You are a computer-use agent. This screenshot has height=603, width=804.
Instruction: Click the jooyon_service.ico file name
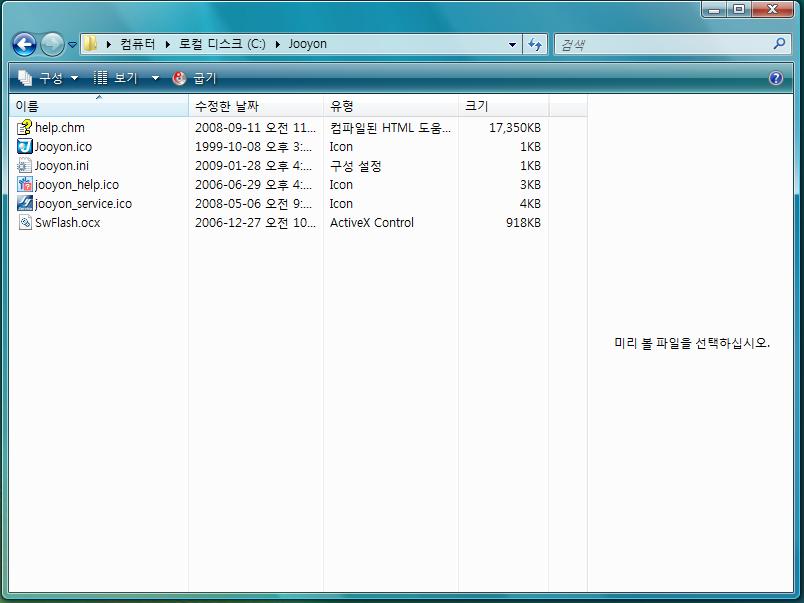[x=83, y=204]
